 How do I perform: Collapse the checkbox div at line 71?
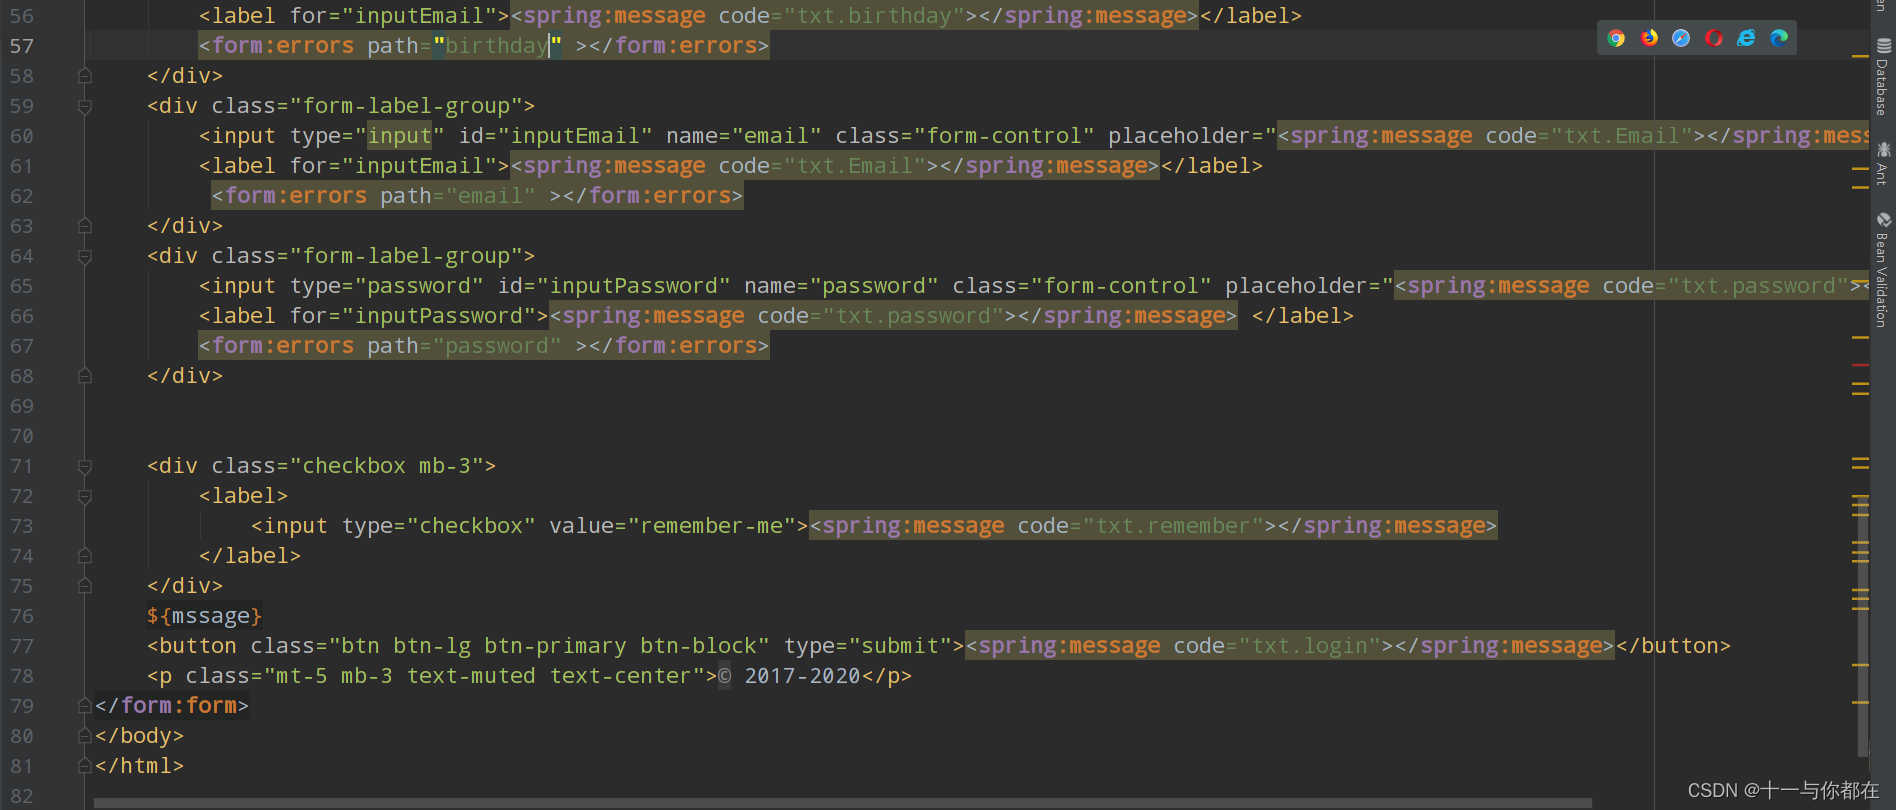coord(85,466)
